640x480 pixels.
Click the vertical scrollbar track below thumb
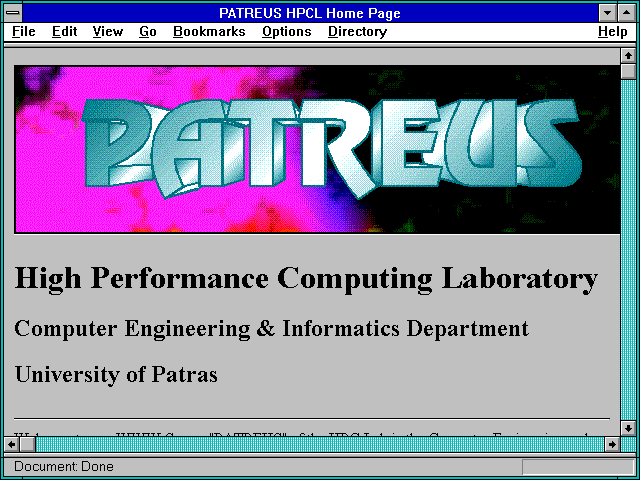628,250
